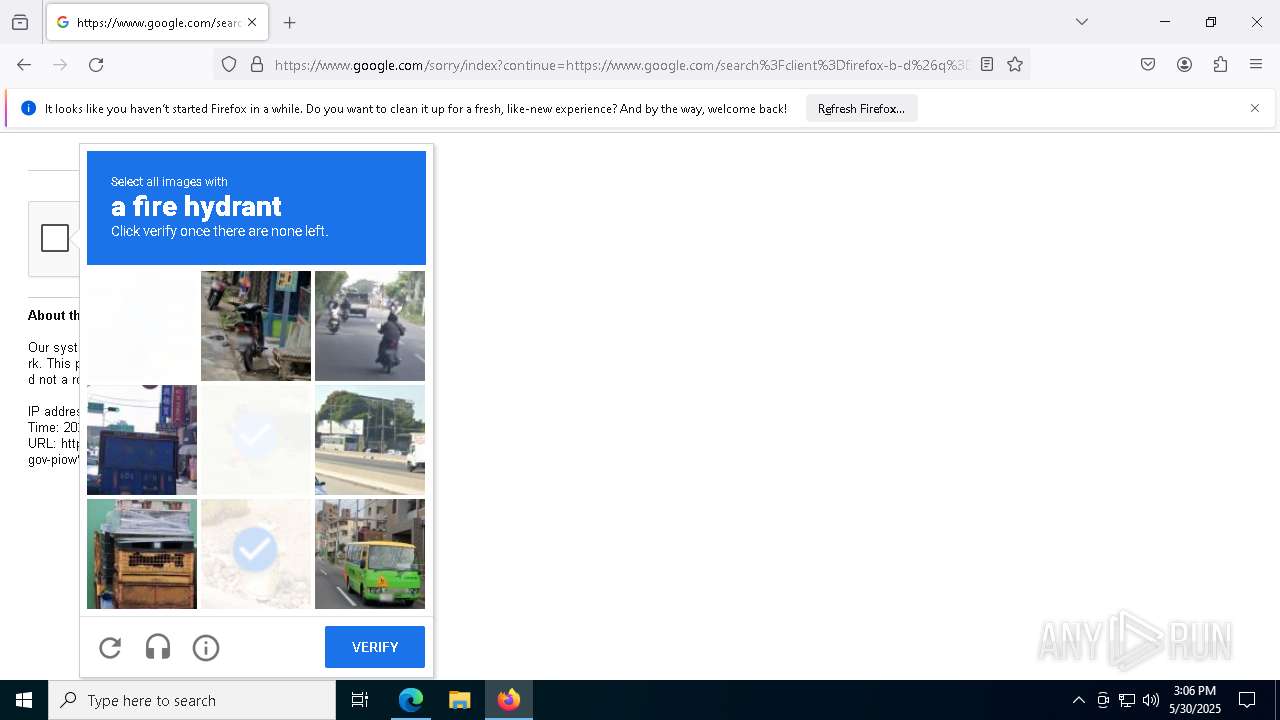
Task: Go back to the previous page
Action: (x=24, y=65)
